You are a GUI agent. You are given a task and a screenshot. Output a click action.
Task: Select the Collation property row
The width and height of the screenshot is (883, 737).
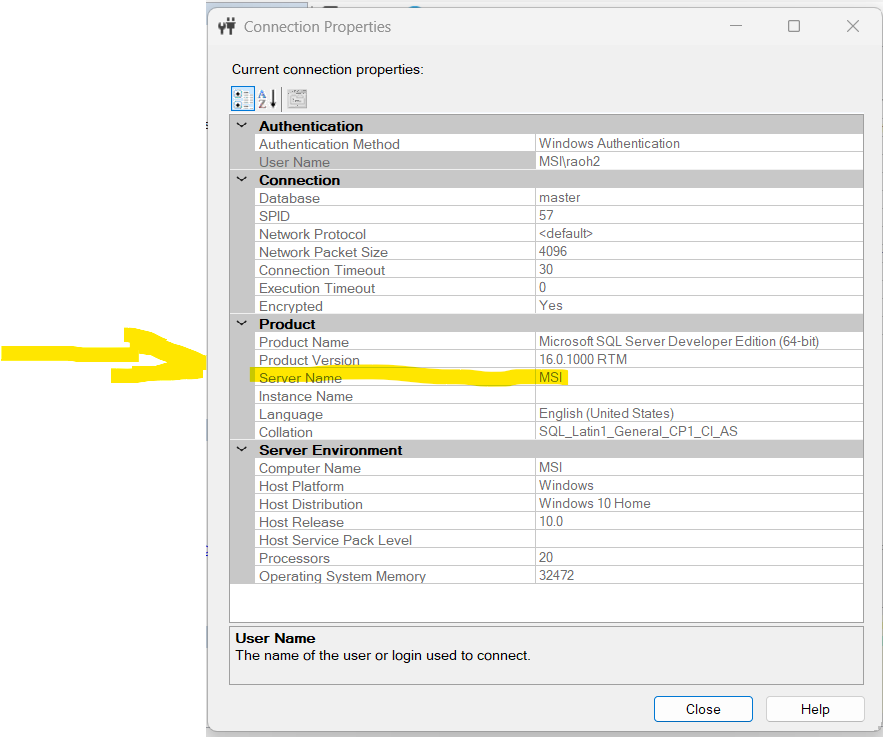click(285, 432)
